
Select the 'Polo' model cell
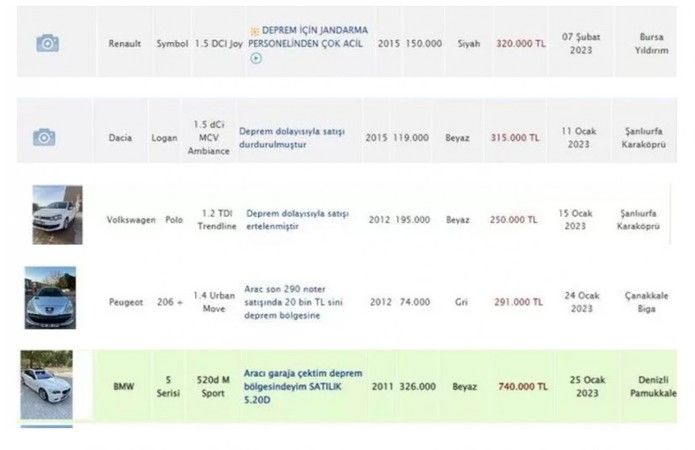(x=174, y=220)
